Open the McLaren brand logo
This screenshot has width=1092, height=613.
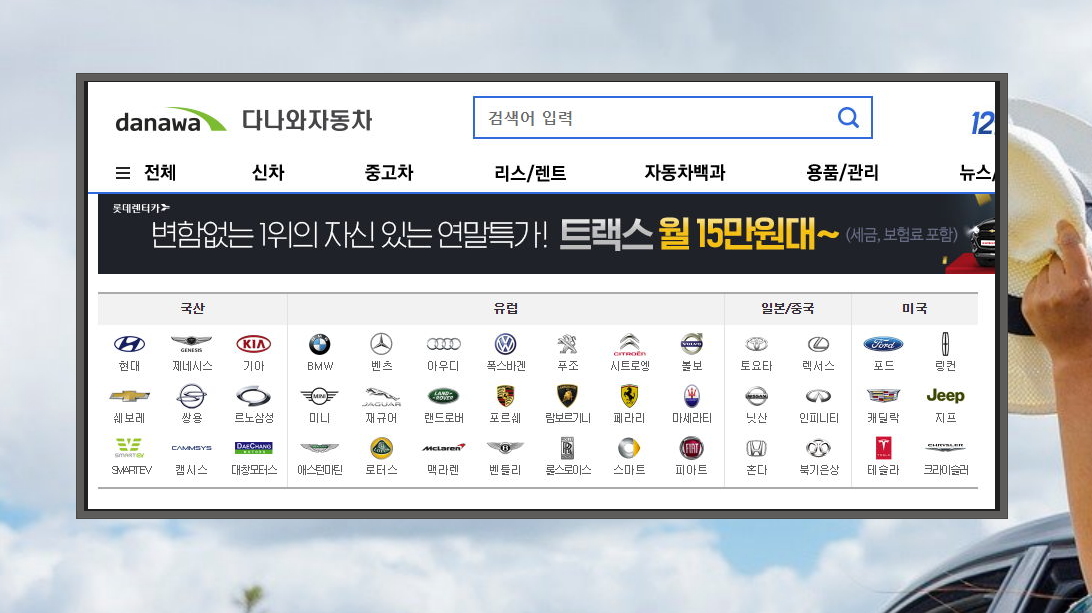pyautogui.click(x=444, y=448)
